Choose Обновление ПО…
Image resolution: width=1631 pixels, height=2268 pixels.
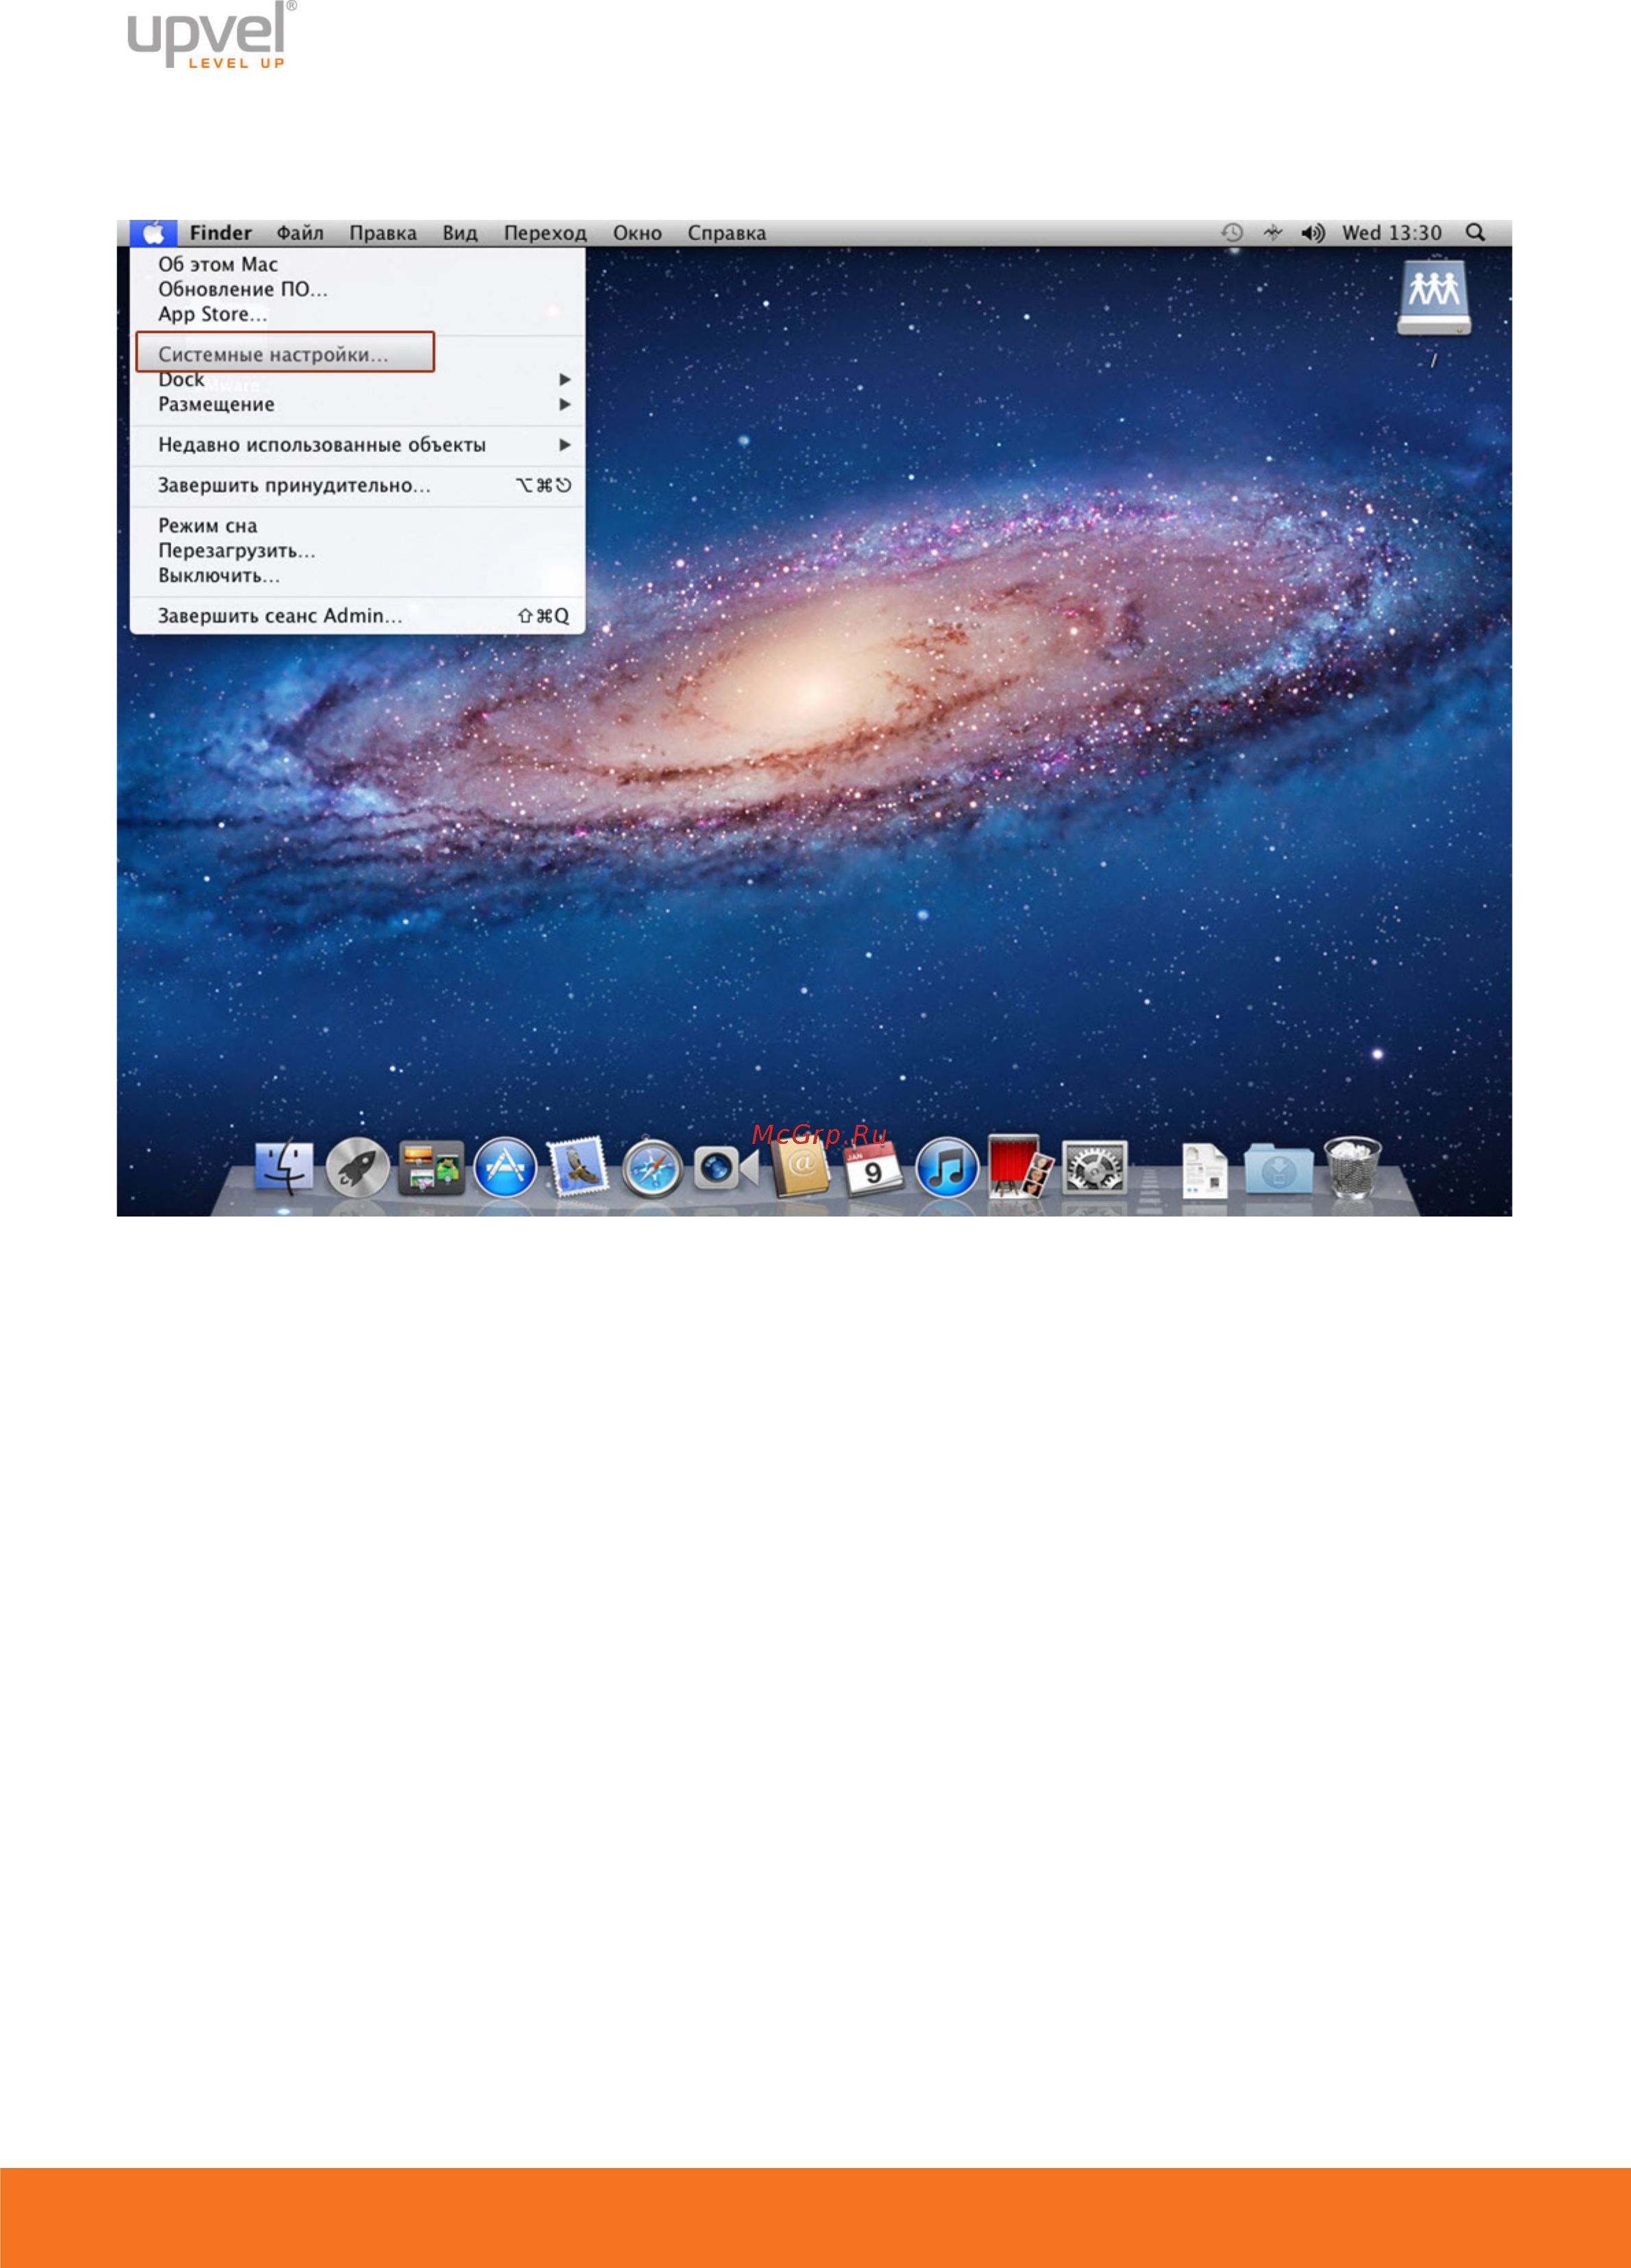click(x=357, y=289)
